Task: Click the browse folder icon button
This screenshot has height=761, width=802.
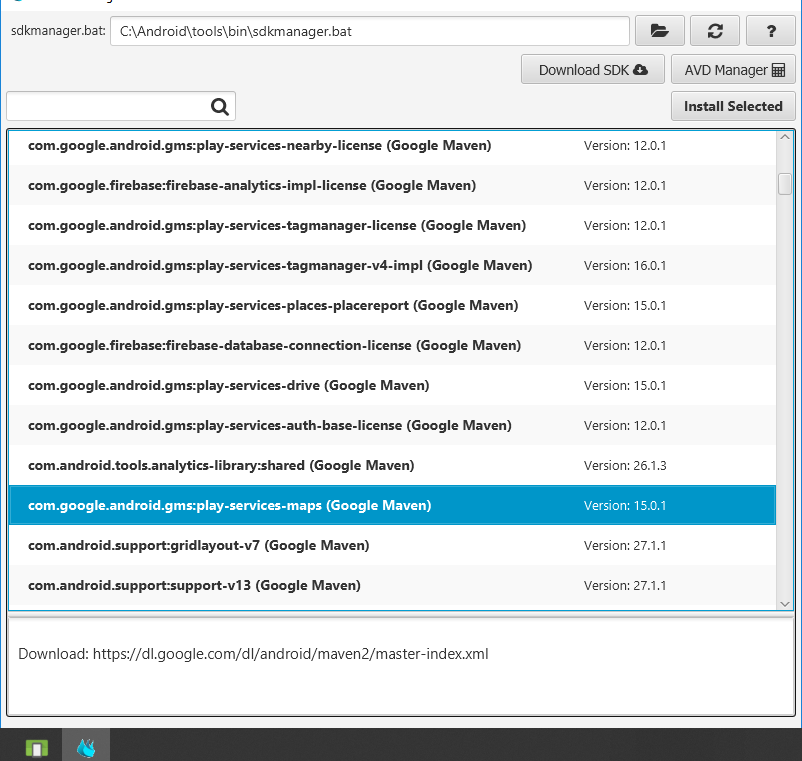Action: tap(659, 31)
